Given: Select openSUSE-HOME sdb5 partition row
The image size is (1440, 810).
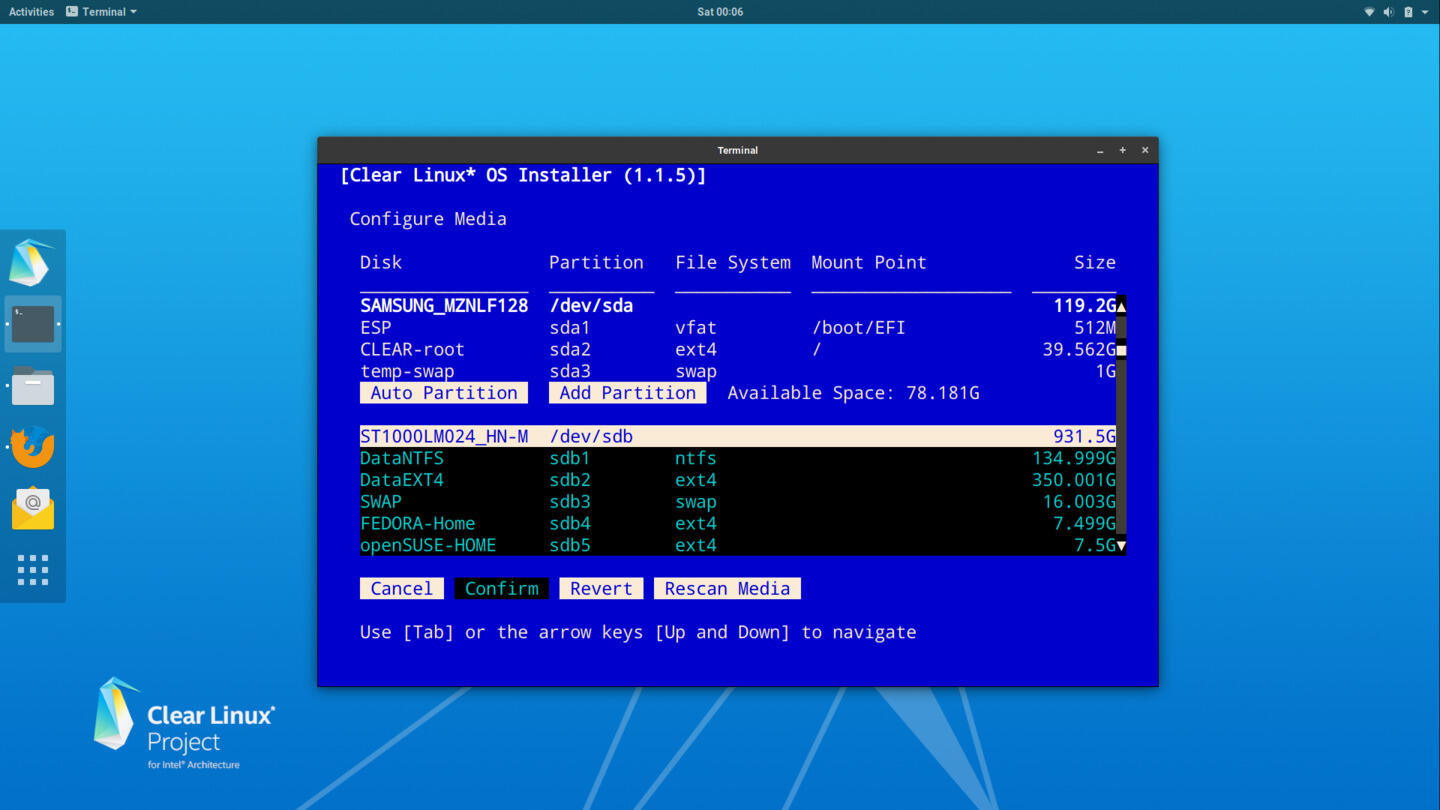Looking at the screenshot, I should point(738,546).
